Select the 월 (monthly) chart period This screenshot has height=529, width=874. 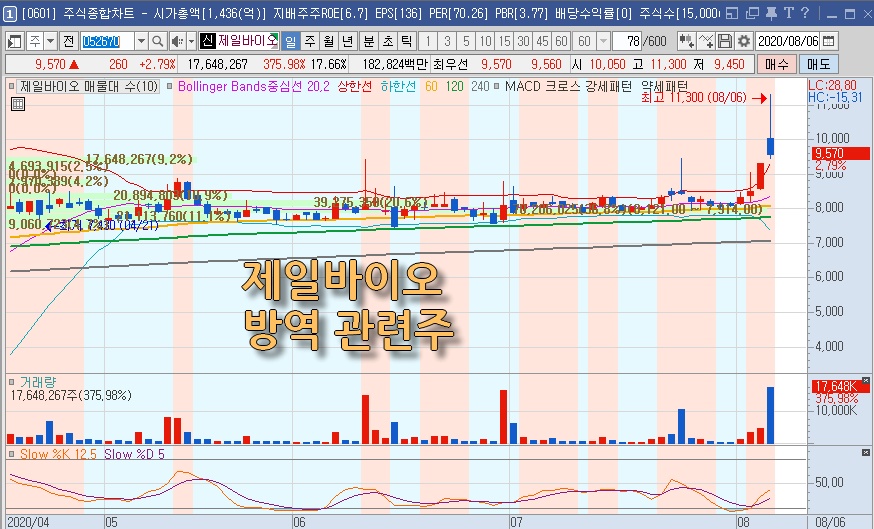[x=329, y=41]
